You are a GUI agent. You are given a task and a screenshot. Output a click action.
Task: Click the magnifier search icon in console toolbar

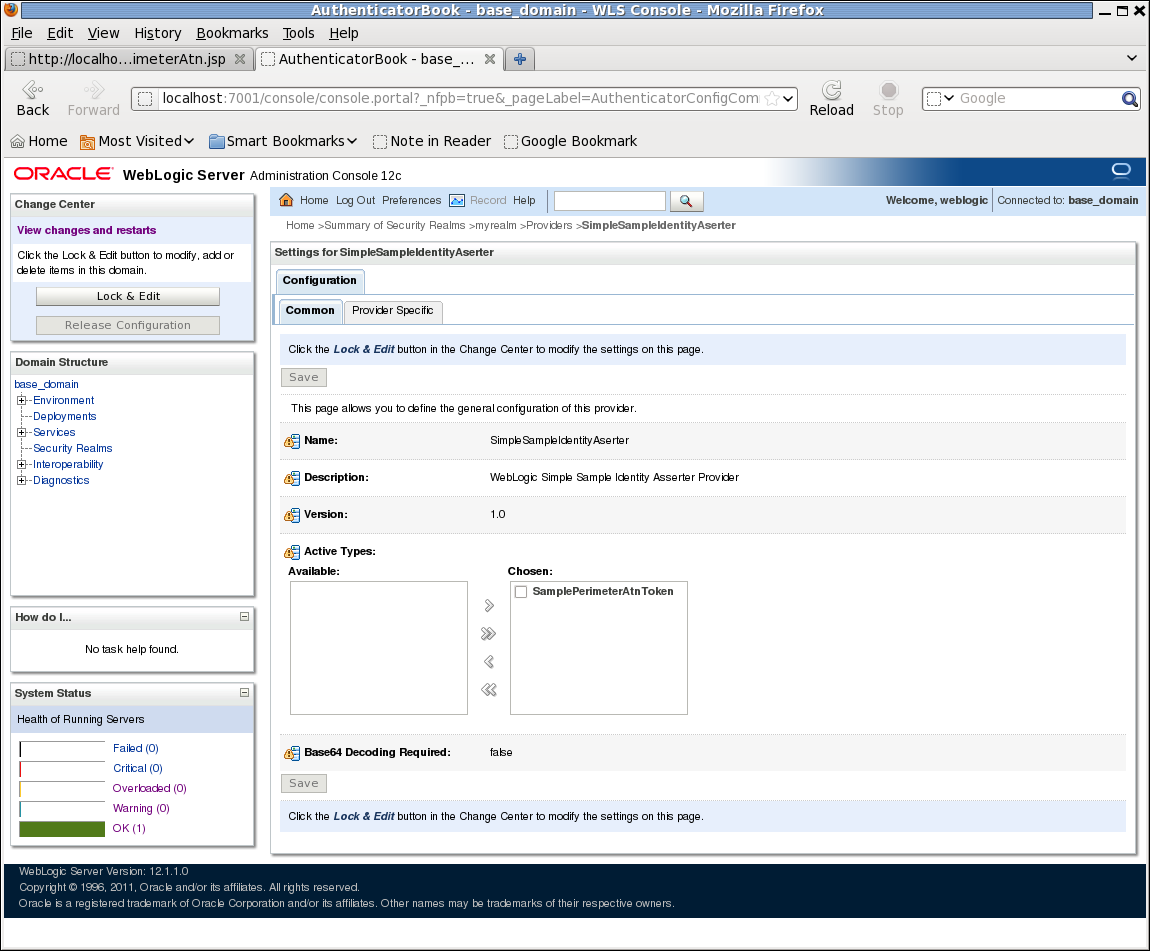(686, 200)
